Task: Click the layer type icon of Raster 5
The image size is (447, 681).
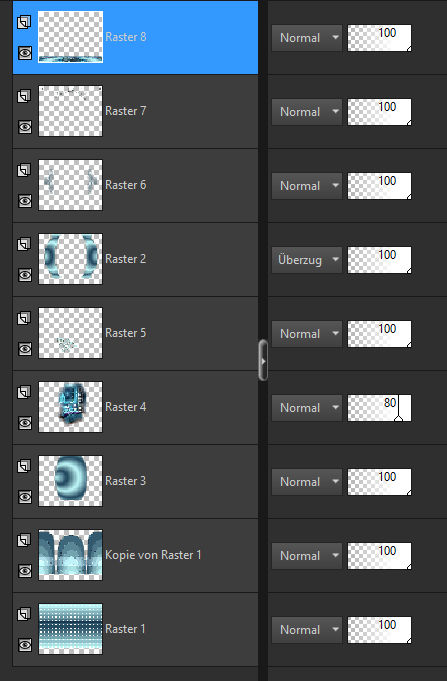Action: tap(24, 318)
